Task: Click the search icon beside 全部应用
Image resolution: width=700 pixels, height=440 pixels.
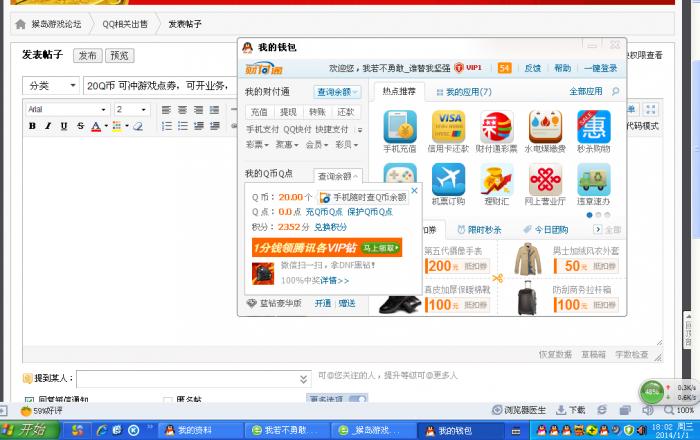Action: point(616,91)
